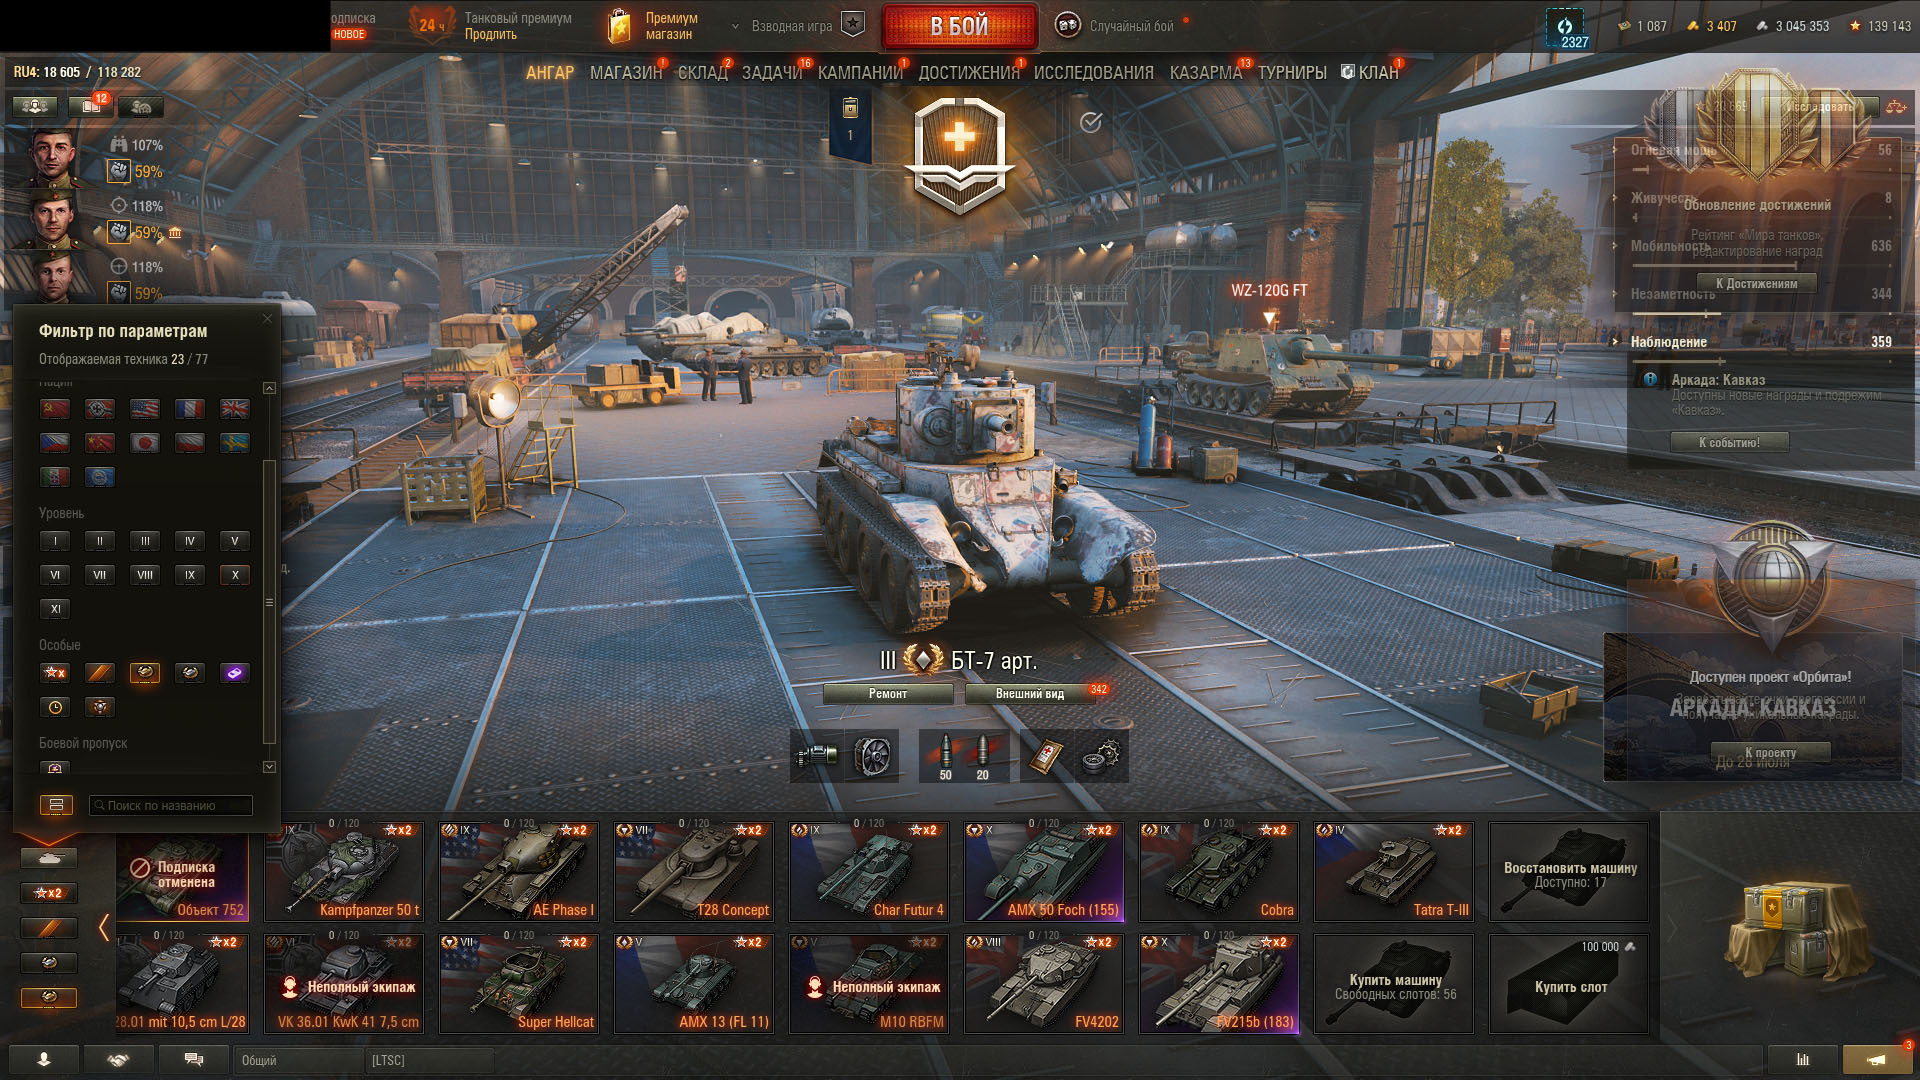Toggle the USSR nation filter flag
The image size is (1920, 1080).
[x=55, y=409]
